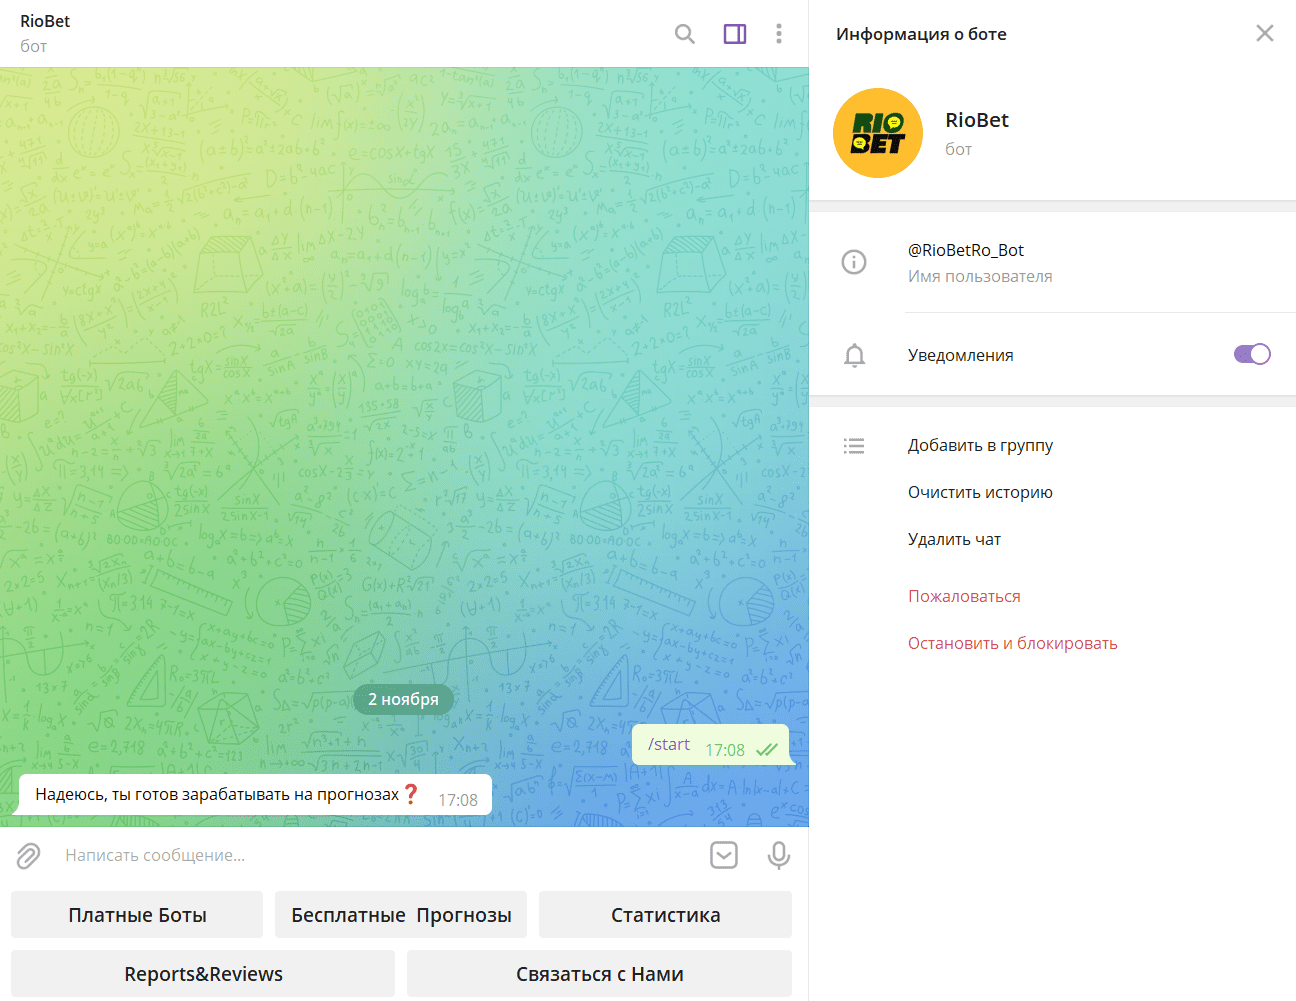Toggle the Уведомления notifications switch

coord(1251,354)
